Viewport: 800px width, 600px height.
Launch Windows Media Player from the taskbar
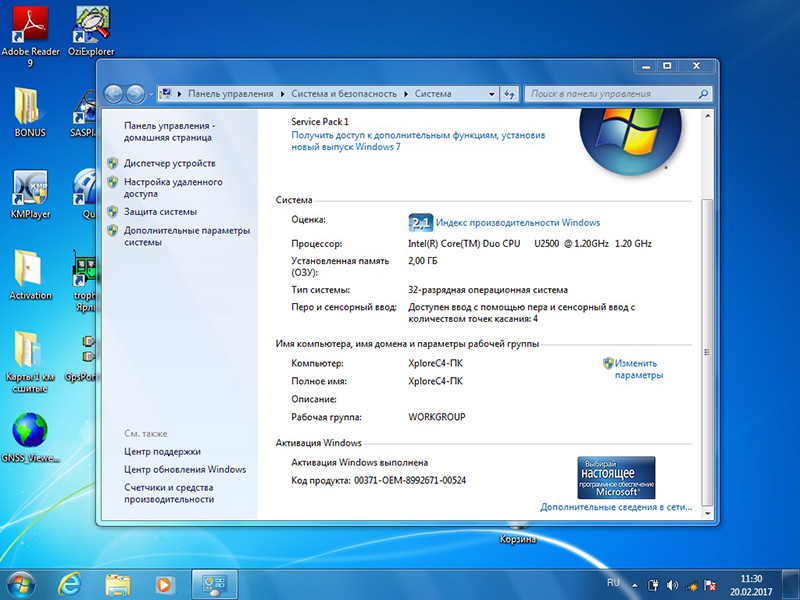[x=164, y=585]
